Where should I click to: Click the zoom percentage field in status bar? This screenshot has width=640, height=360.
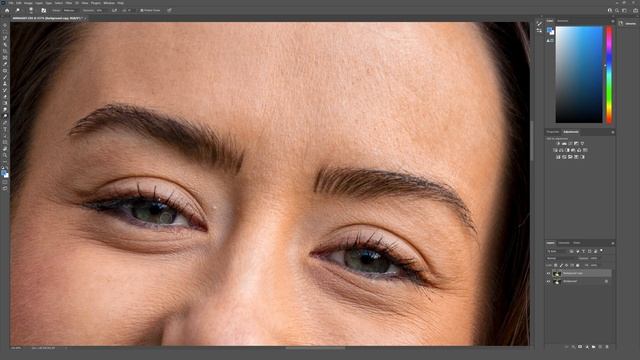point(16,348)
